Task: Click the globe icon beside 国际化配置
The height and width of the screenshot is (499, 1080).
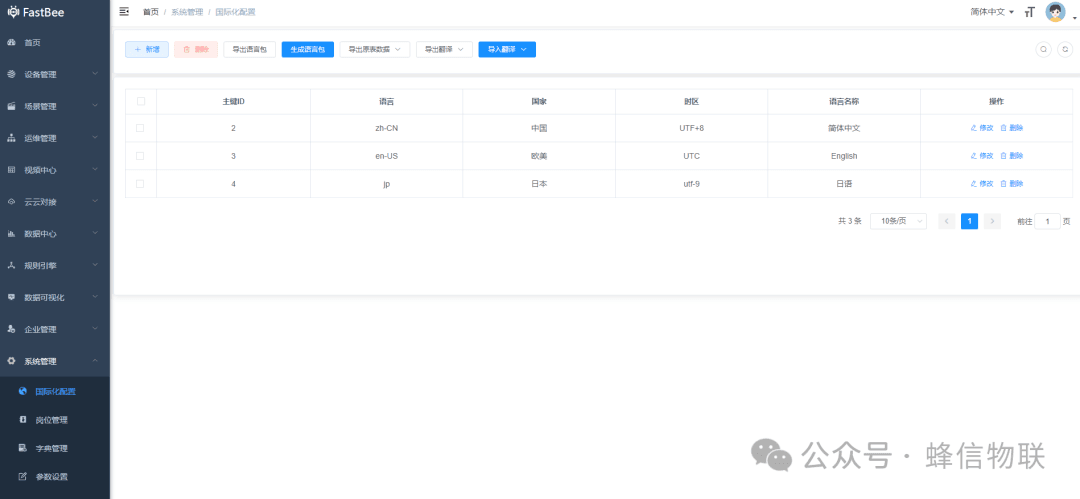Action: pos(23,391)
